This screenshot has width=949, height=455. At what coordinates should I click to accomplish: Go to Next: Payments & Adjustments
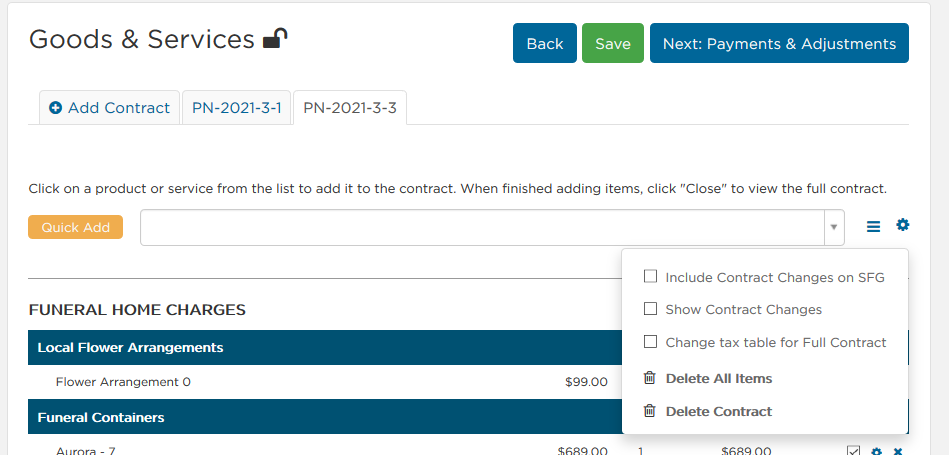pos(780,44)
